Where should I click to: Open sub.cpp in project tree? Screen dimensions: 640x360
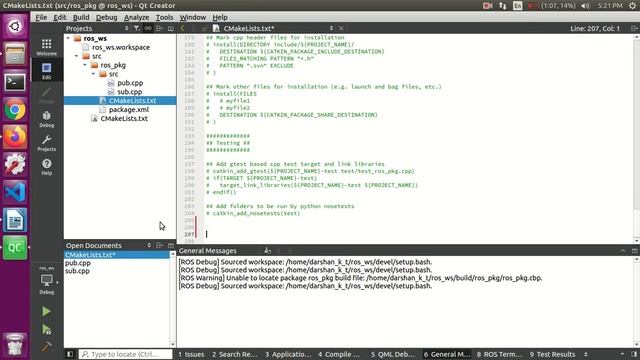pyautogui.click(x=130, y=92)
